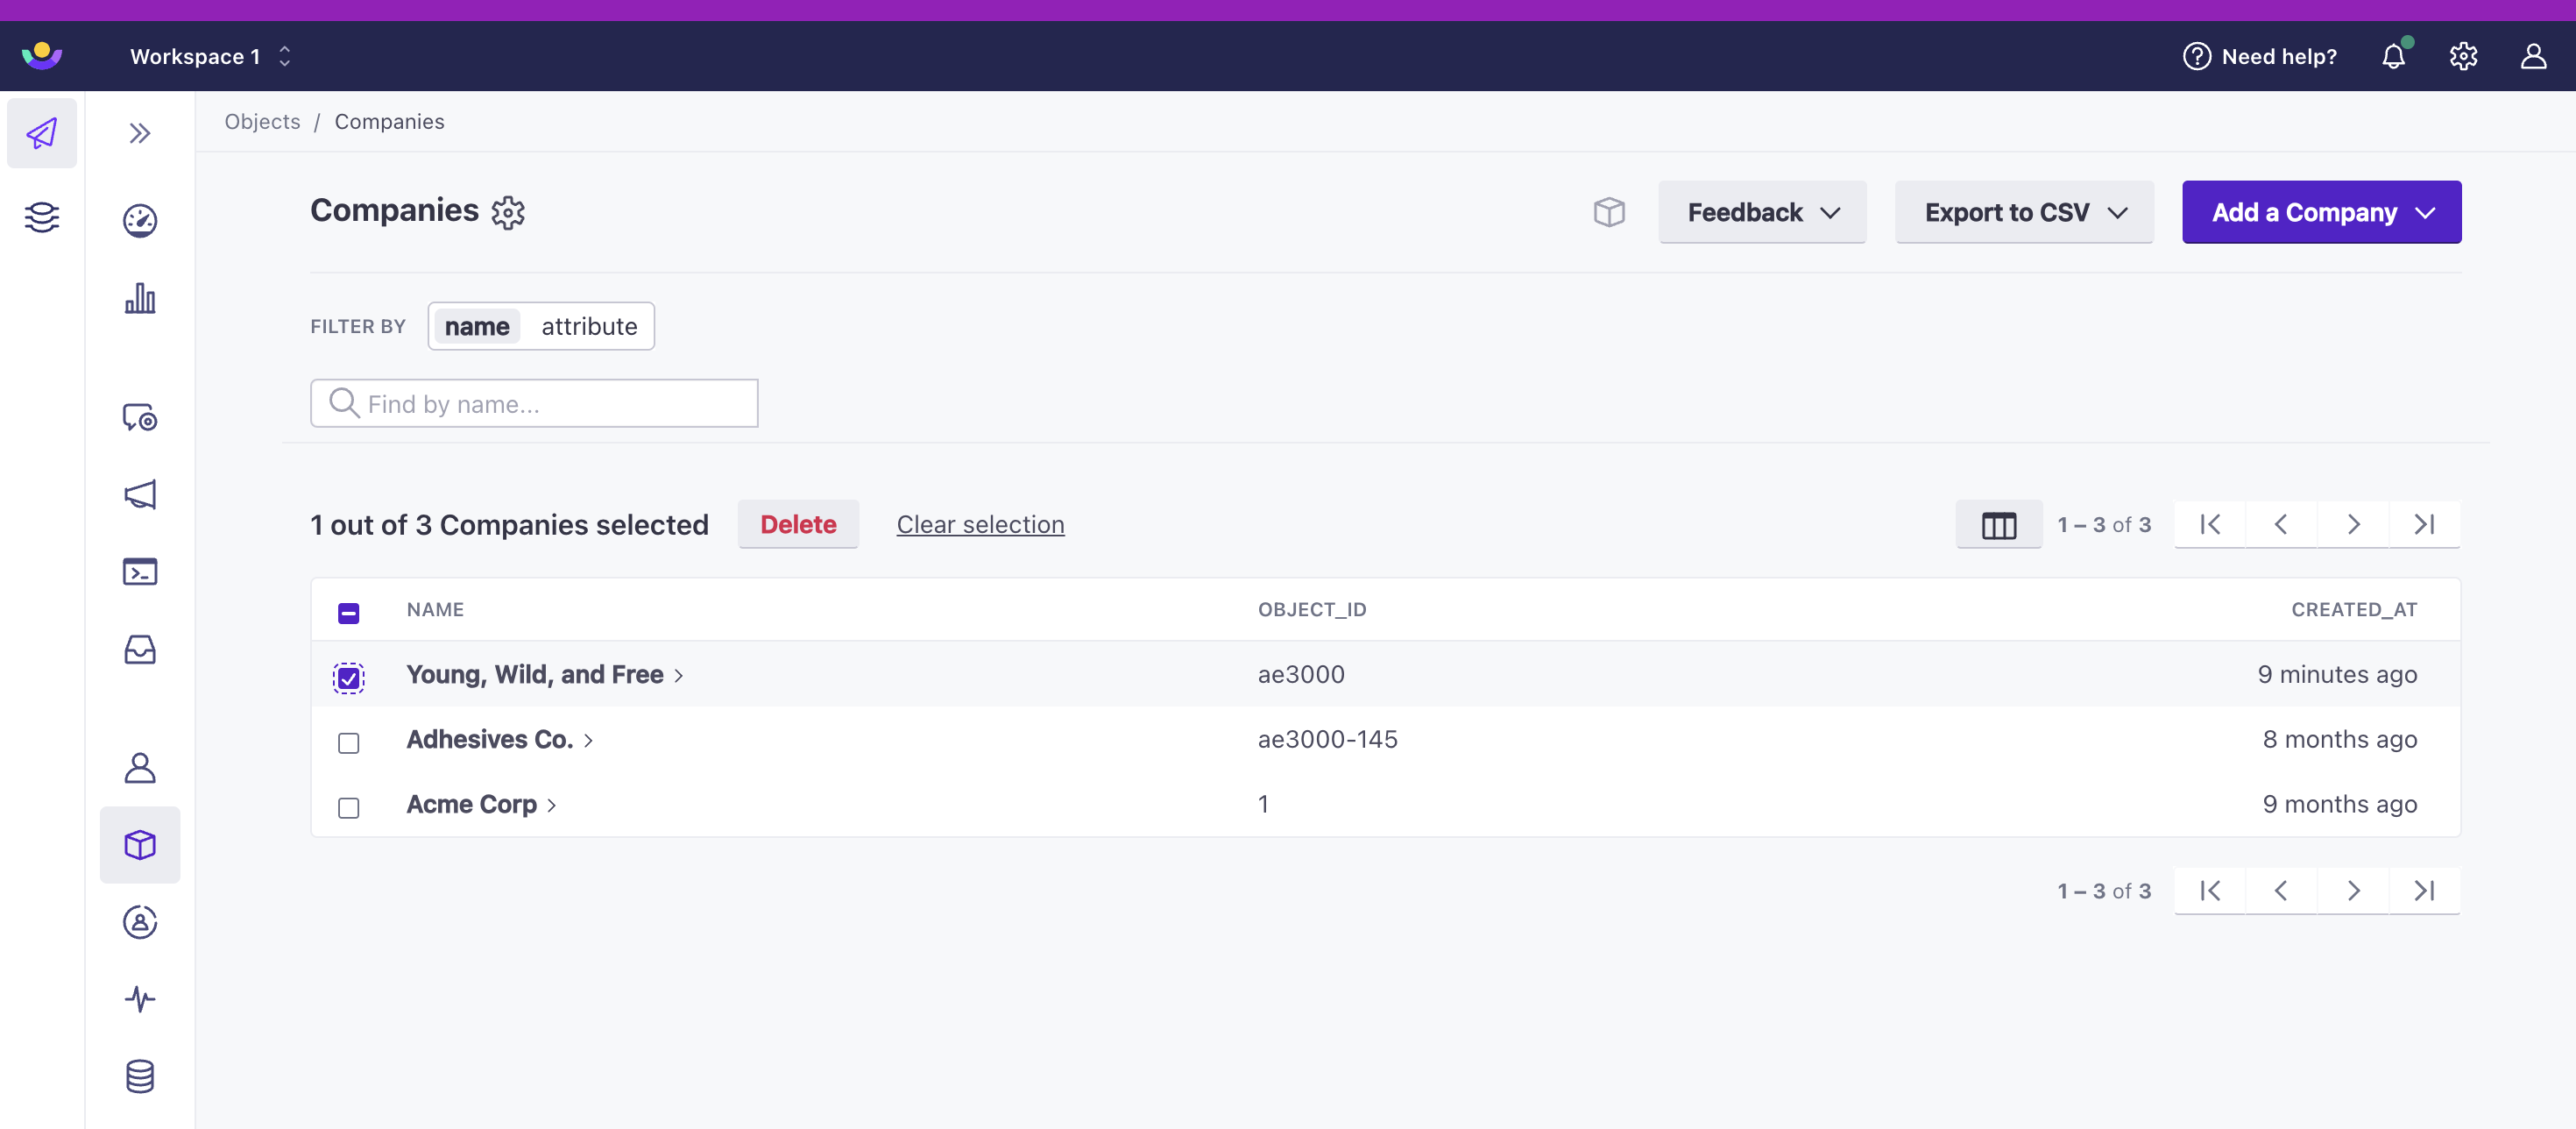Screen dimensions: 2576x1129
Task: Open the broadcasts megaphone icon
Action: [140, 494]
